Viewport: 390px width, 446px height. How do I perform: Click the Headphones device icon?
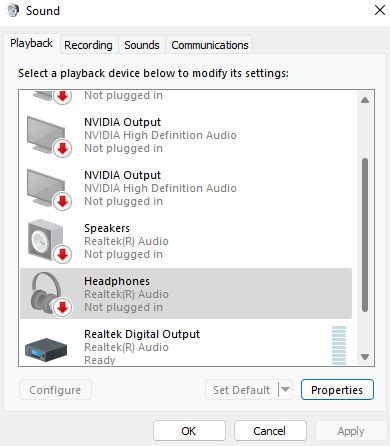[50, 294]
